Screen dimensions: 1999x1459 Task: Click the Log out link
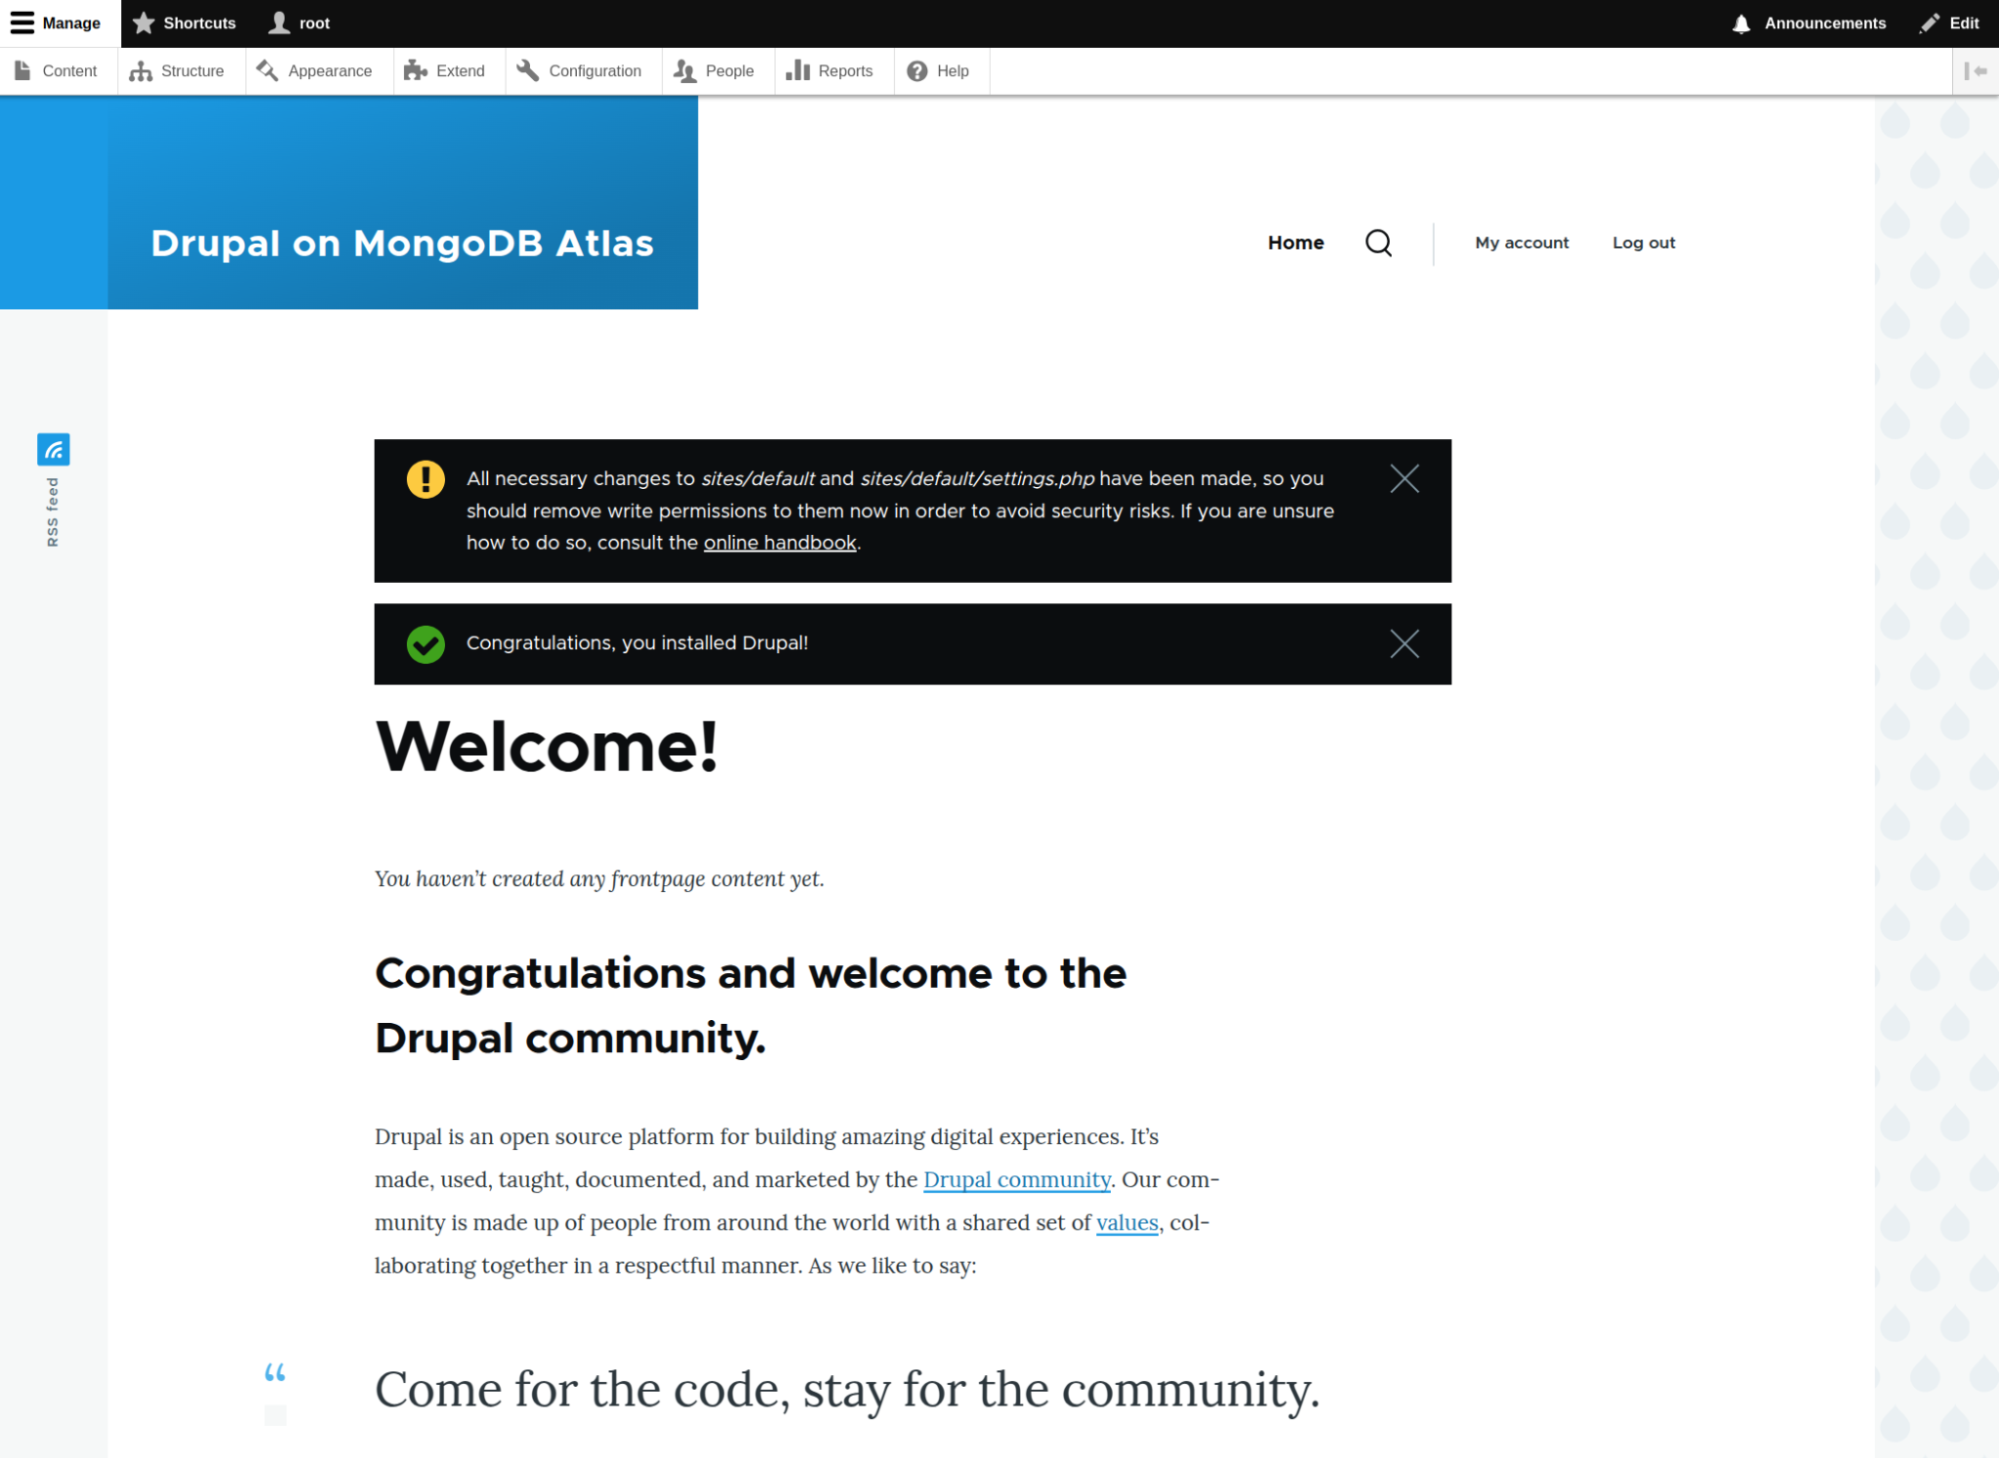tap(1643, 243)
